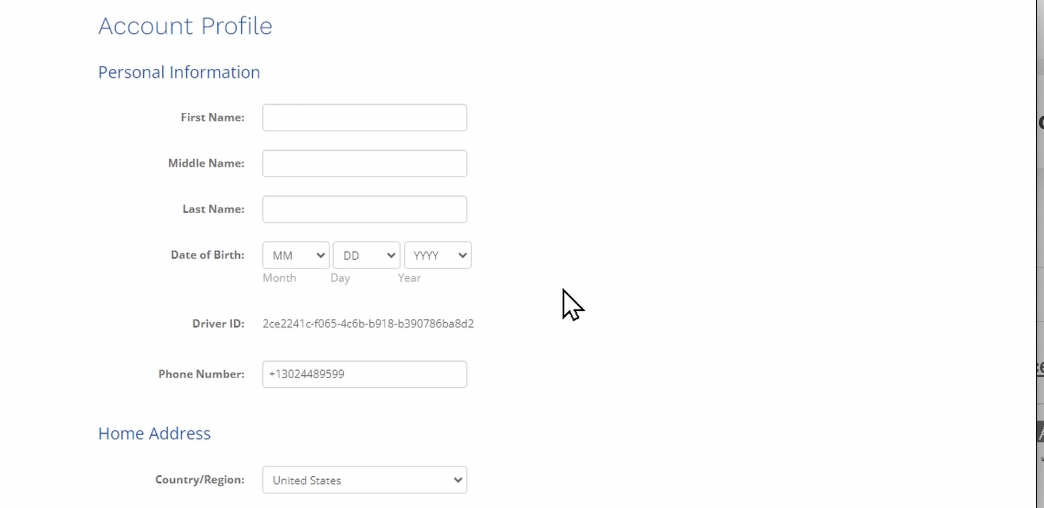This screenshot has width=1044, height=508.
Task: Click the First Name text field
Action: tap(364, 117)
